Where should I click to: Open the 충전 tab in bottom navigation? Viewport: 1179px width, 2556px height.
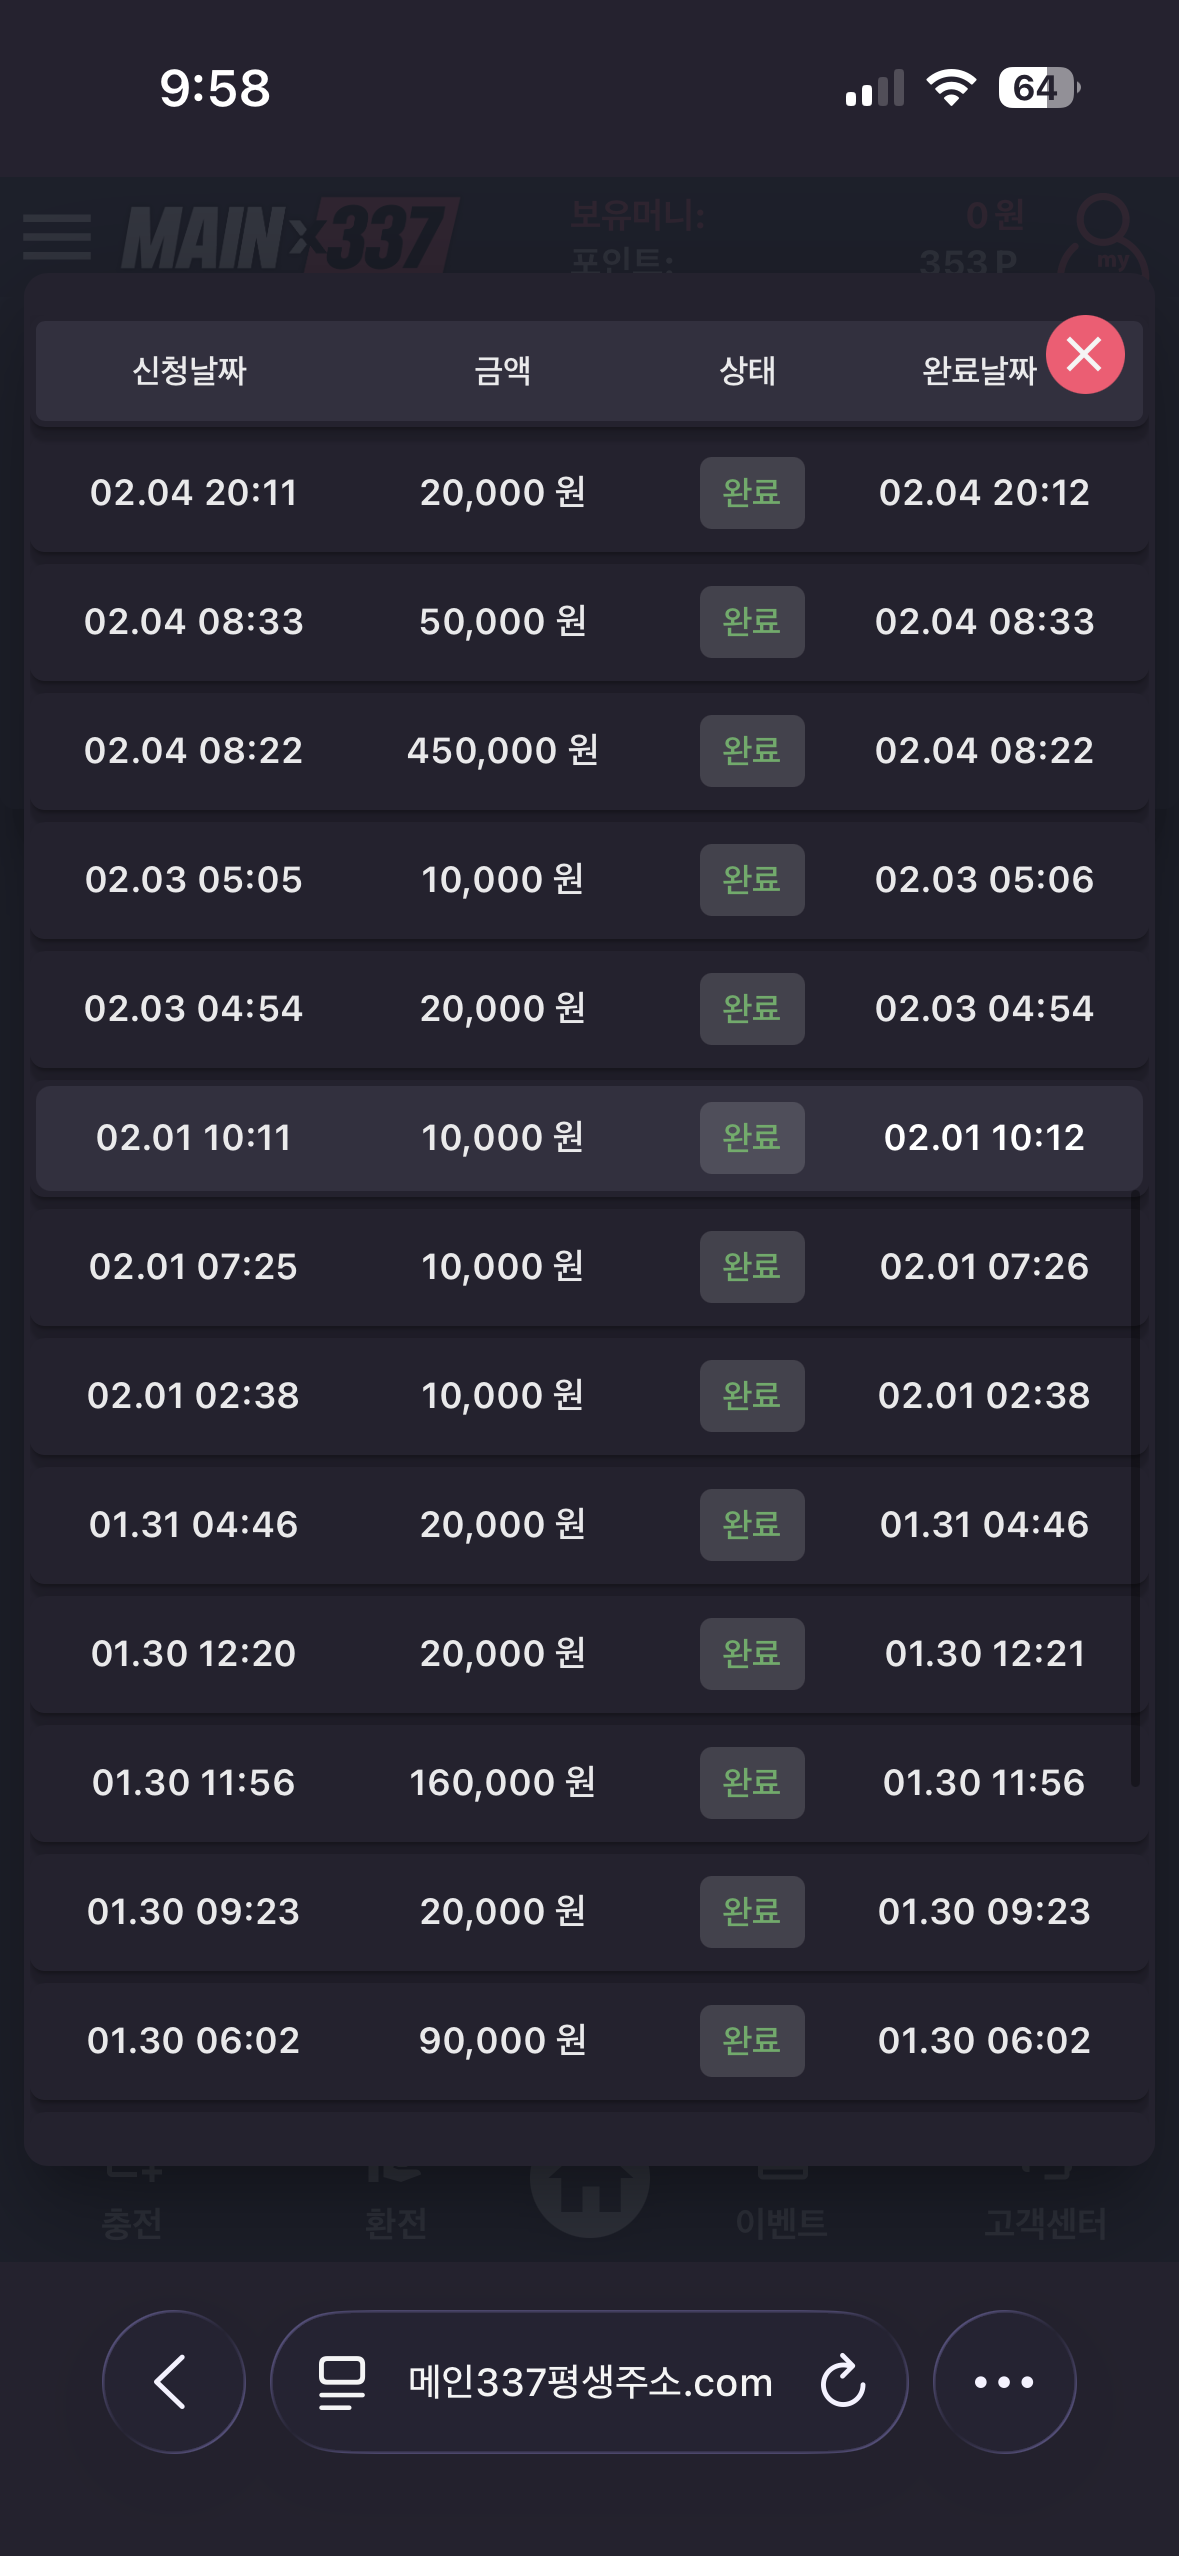132,2215
